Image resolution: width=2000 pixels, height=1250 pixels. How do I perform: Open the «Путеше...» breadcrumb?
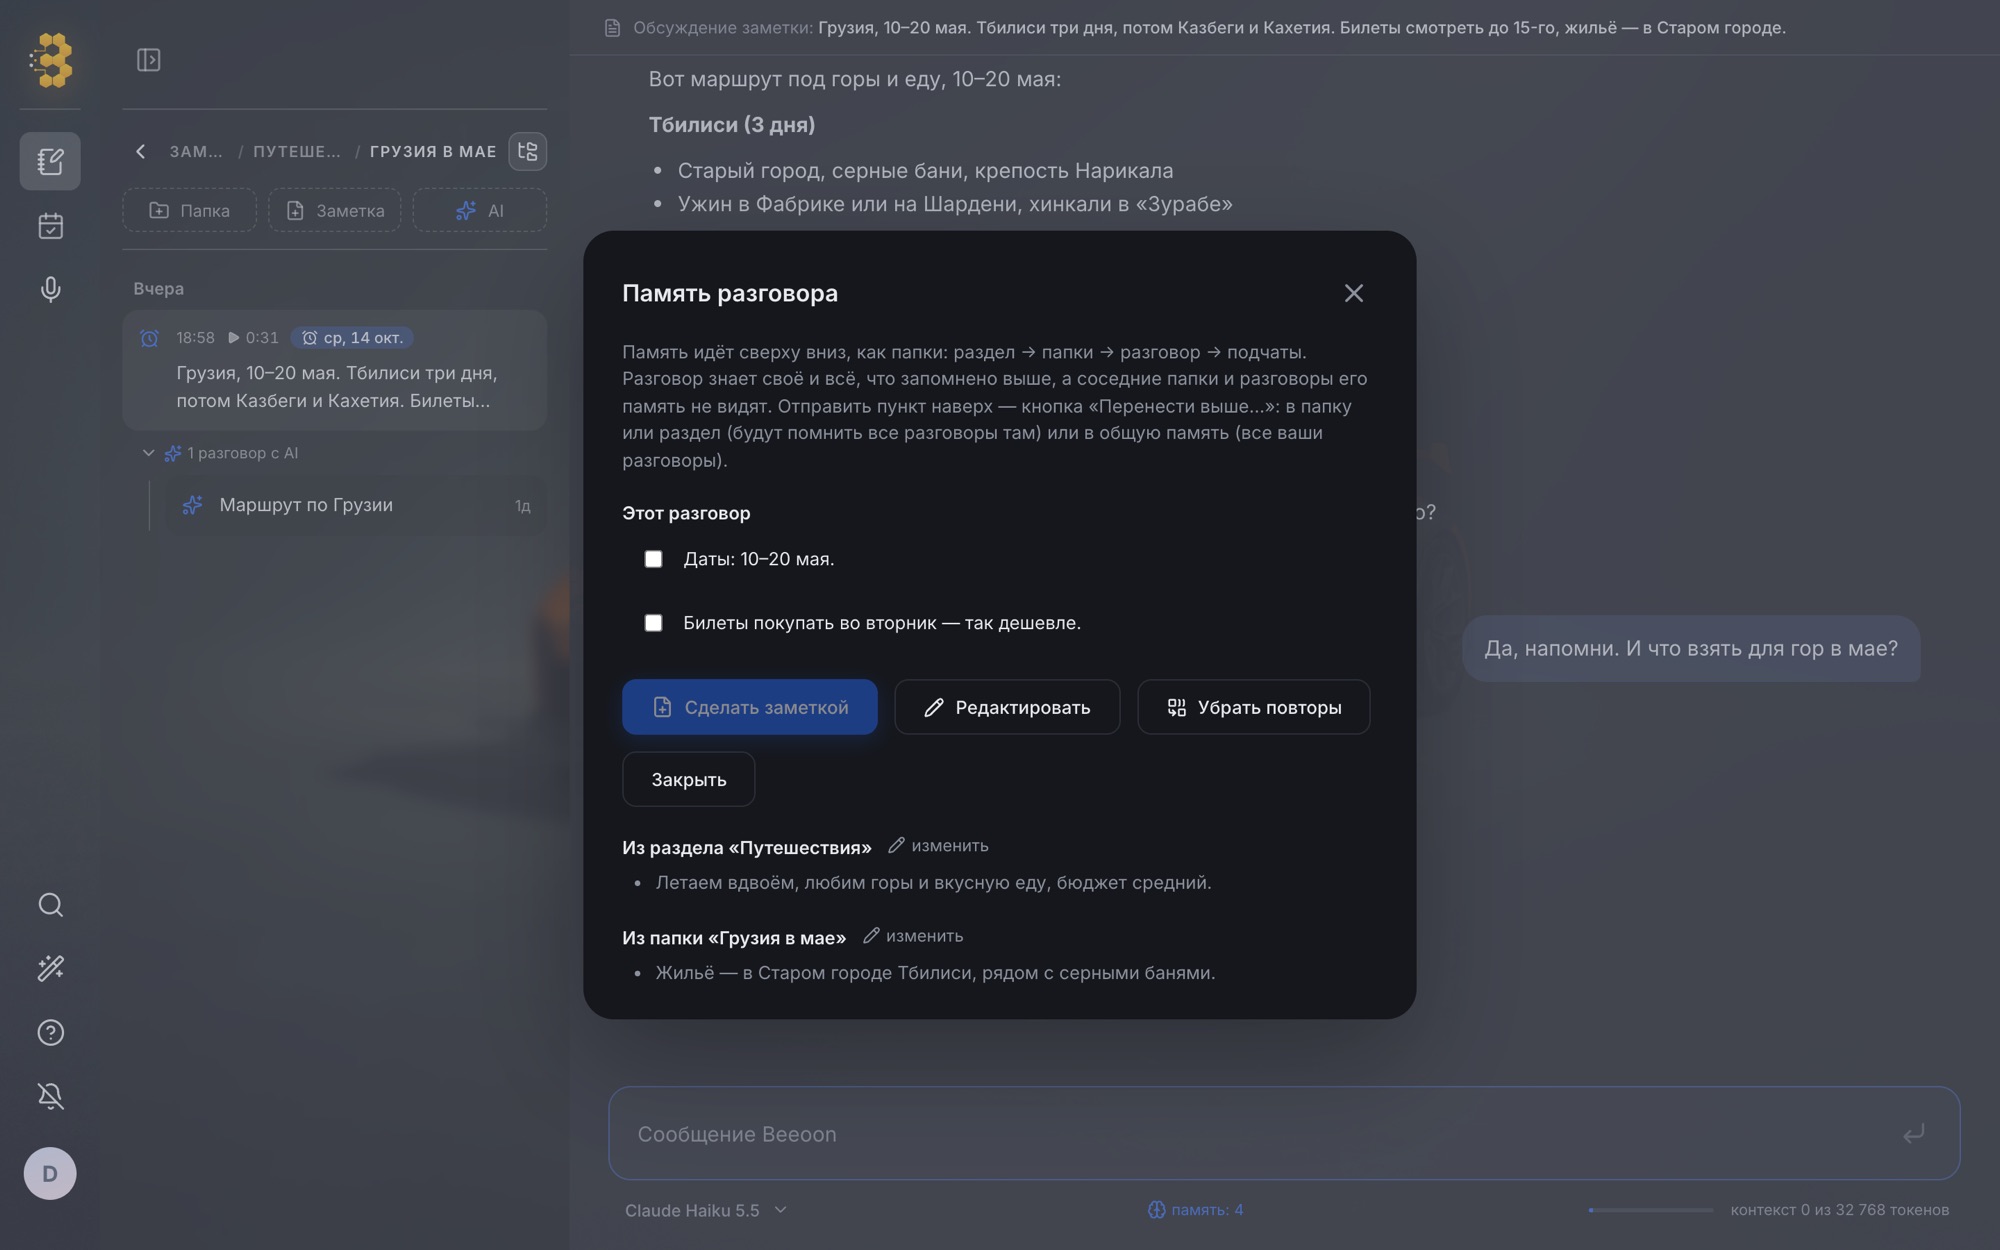296,151
